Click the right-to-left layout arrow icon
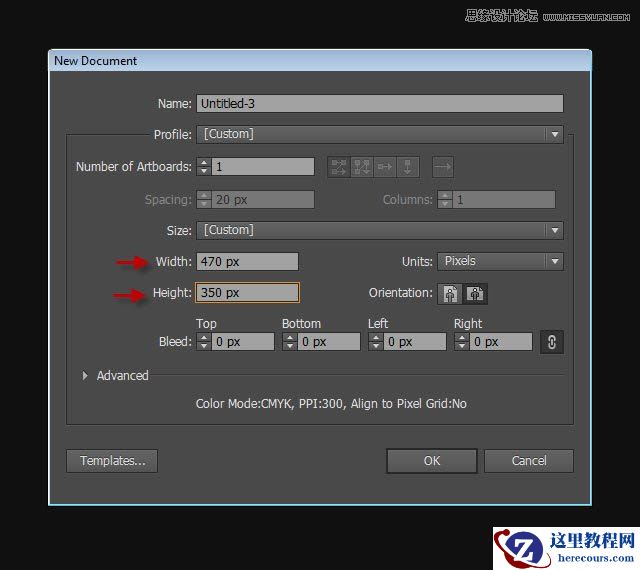This screenshot has width=640, height=570. point(443,167)
